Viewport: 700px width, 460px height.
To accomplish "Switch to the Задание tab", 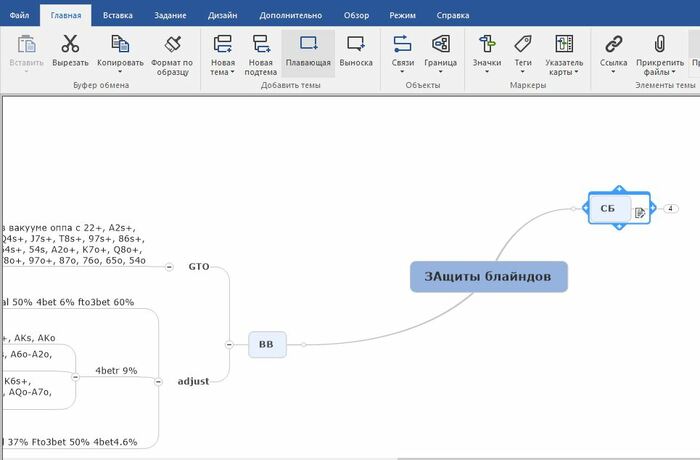I will point(170,15).
